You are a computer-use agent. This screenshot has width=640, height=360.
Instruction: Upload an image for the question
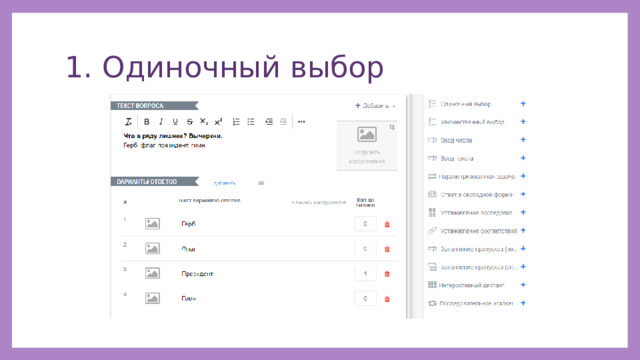367,146
